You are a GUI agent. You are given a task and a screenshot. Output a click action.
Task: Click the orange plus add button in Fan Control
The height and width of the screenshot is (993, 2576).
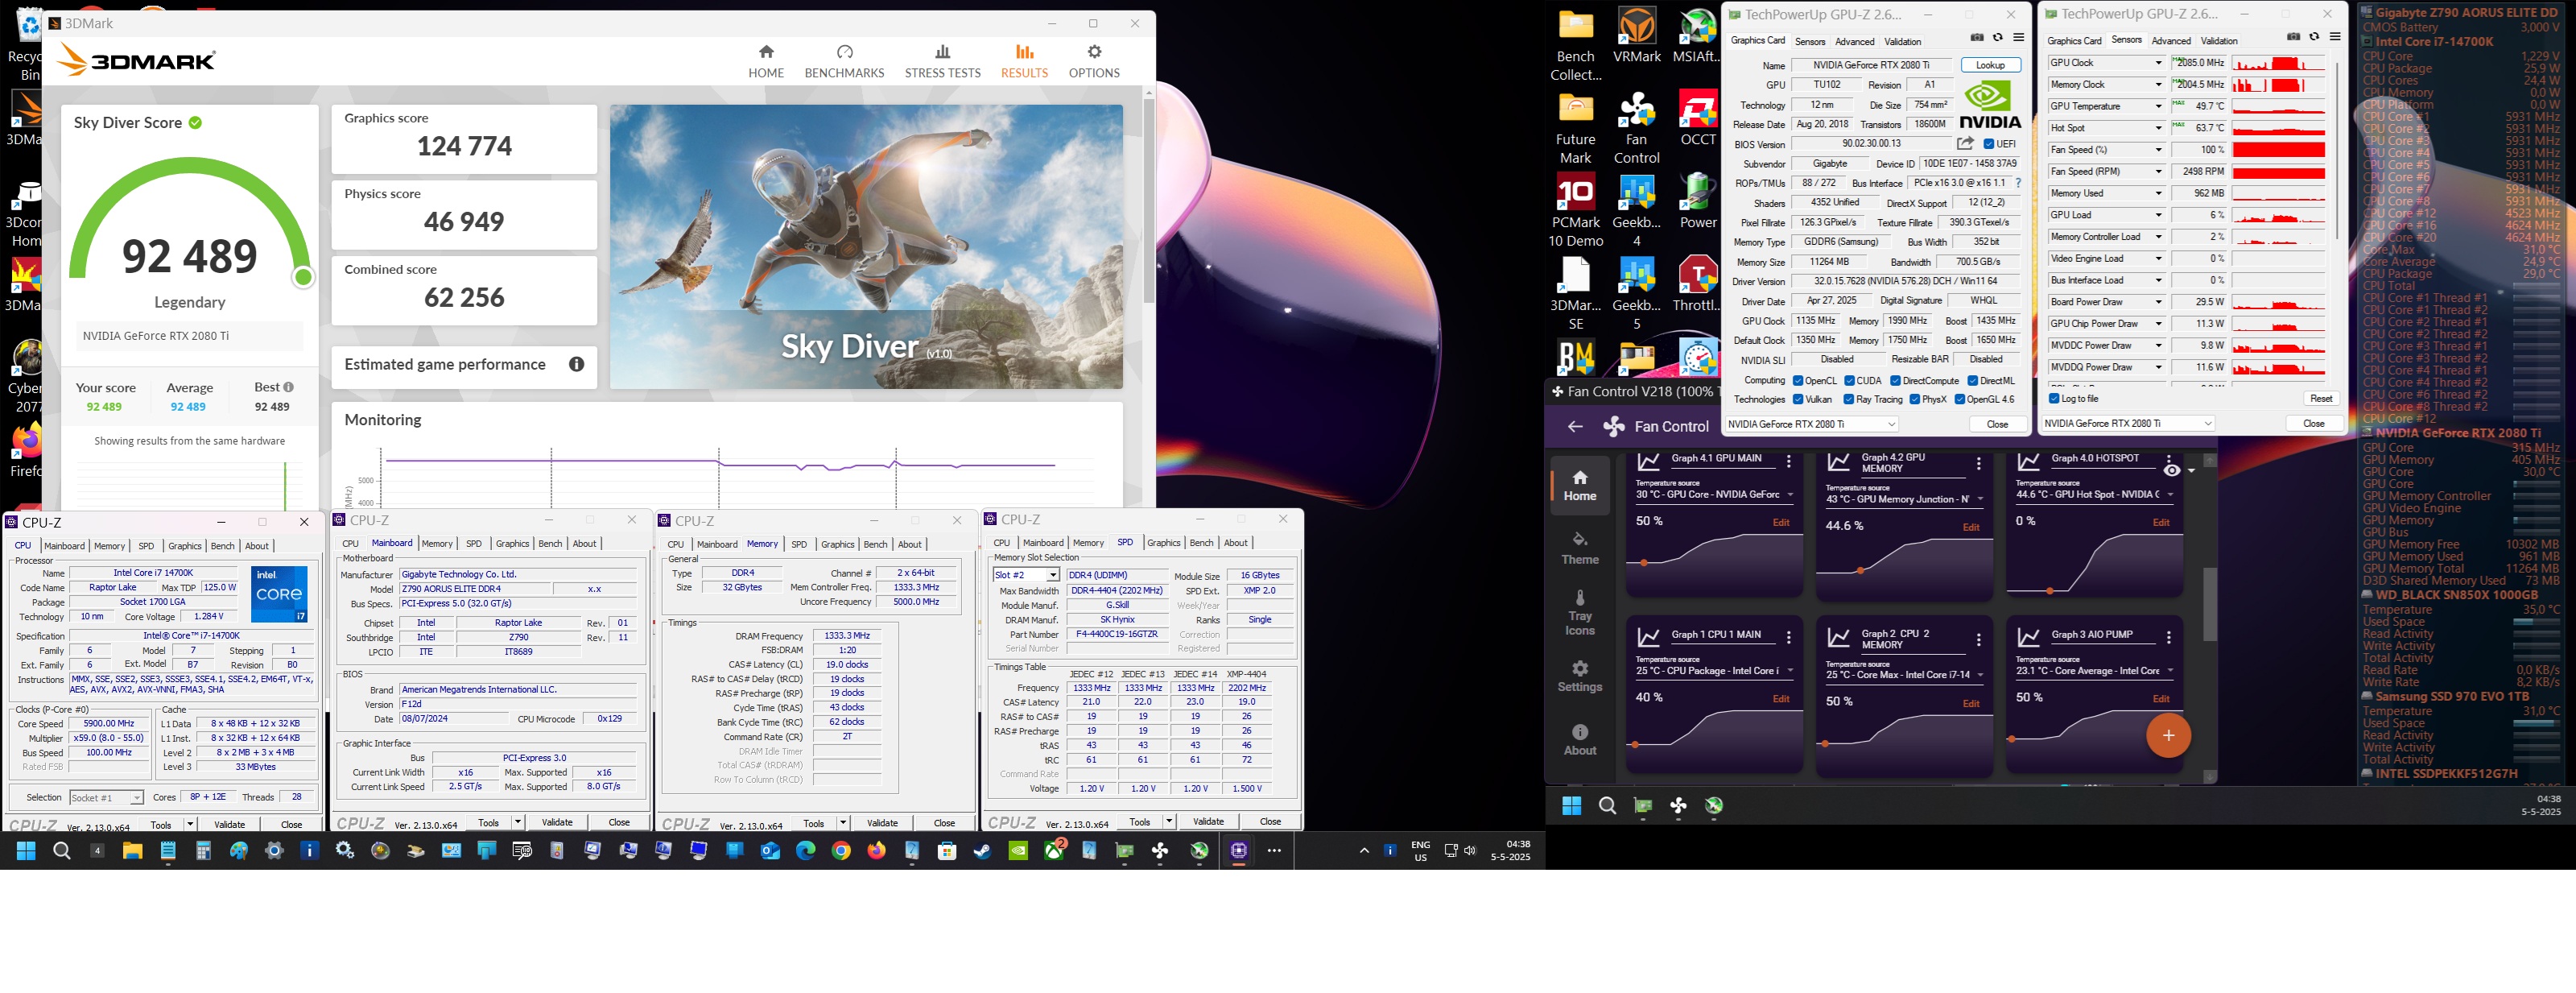coord(2168,736)
